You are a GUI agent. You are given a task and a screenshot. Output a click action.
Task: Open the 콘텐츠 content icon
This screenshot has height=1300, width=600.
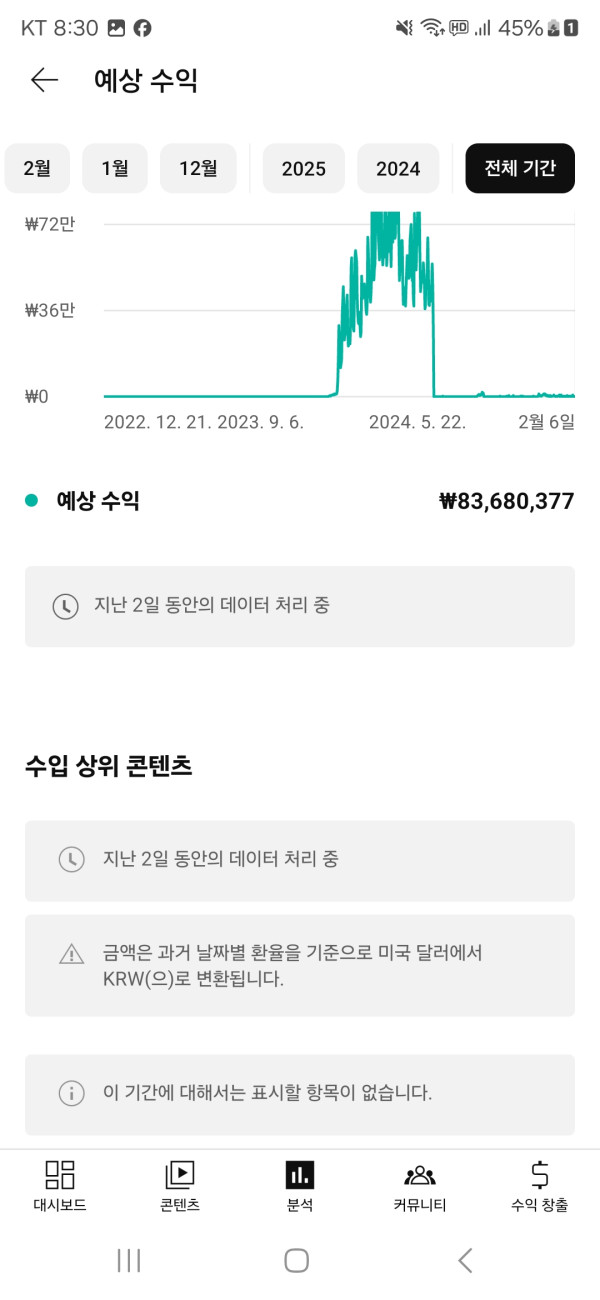click(x=180, y=1174)
